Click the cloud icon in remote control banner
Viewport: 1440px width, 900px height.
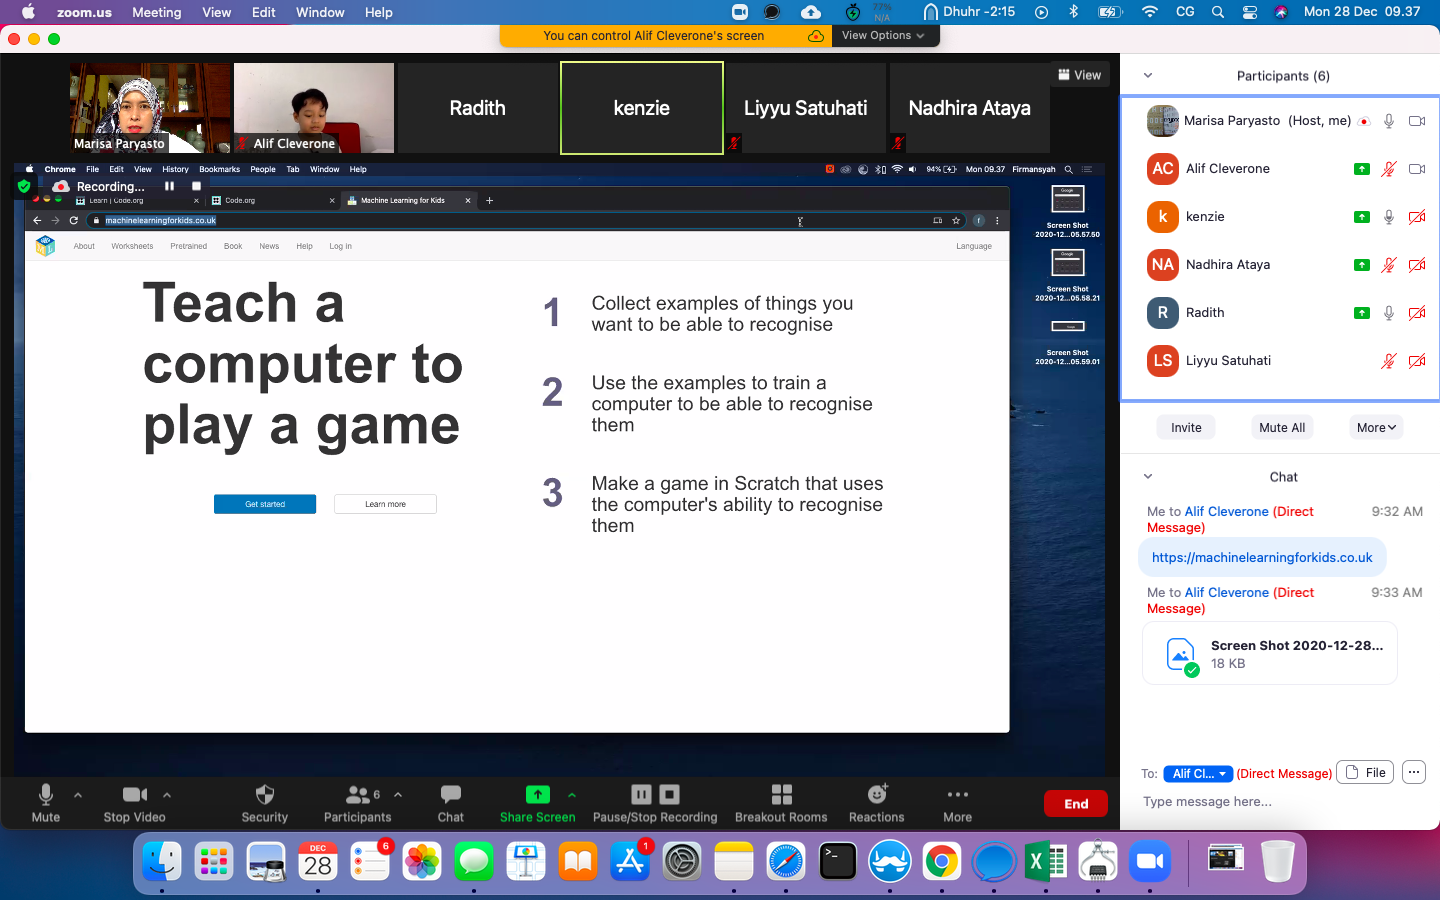coord(816,36)
